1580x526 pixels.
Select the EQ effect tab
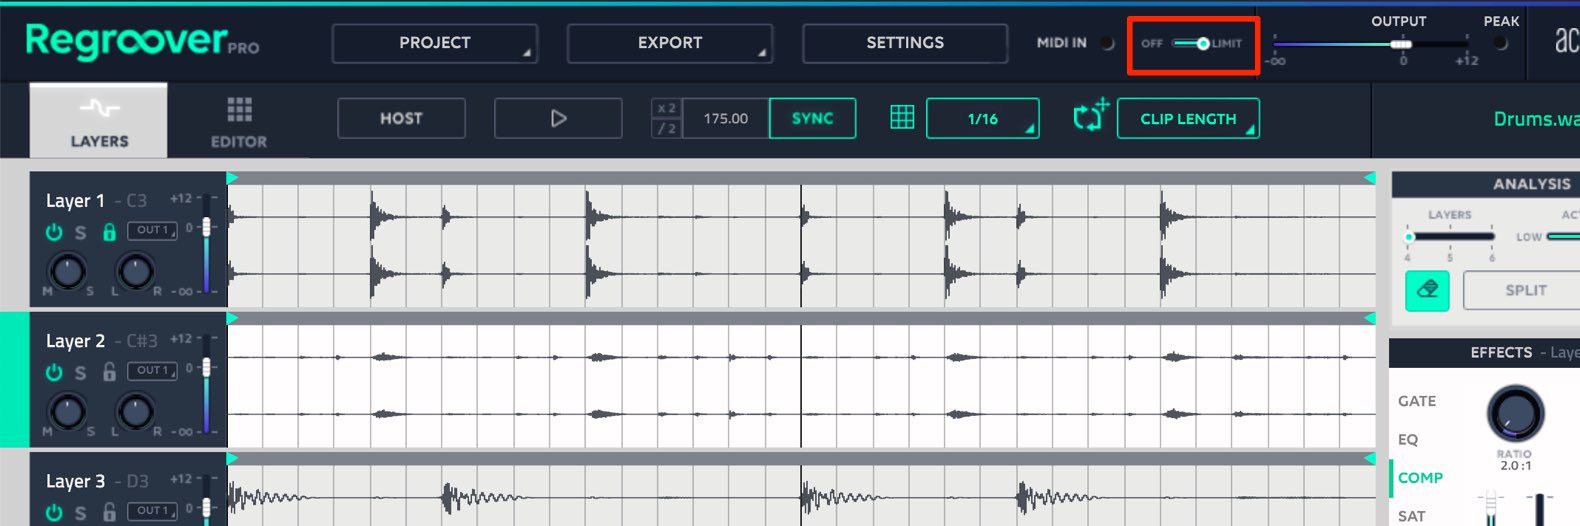[1408, 440]
